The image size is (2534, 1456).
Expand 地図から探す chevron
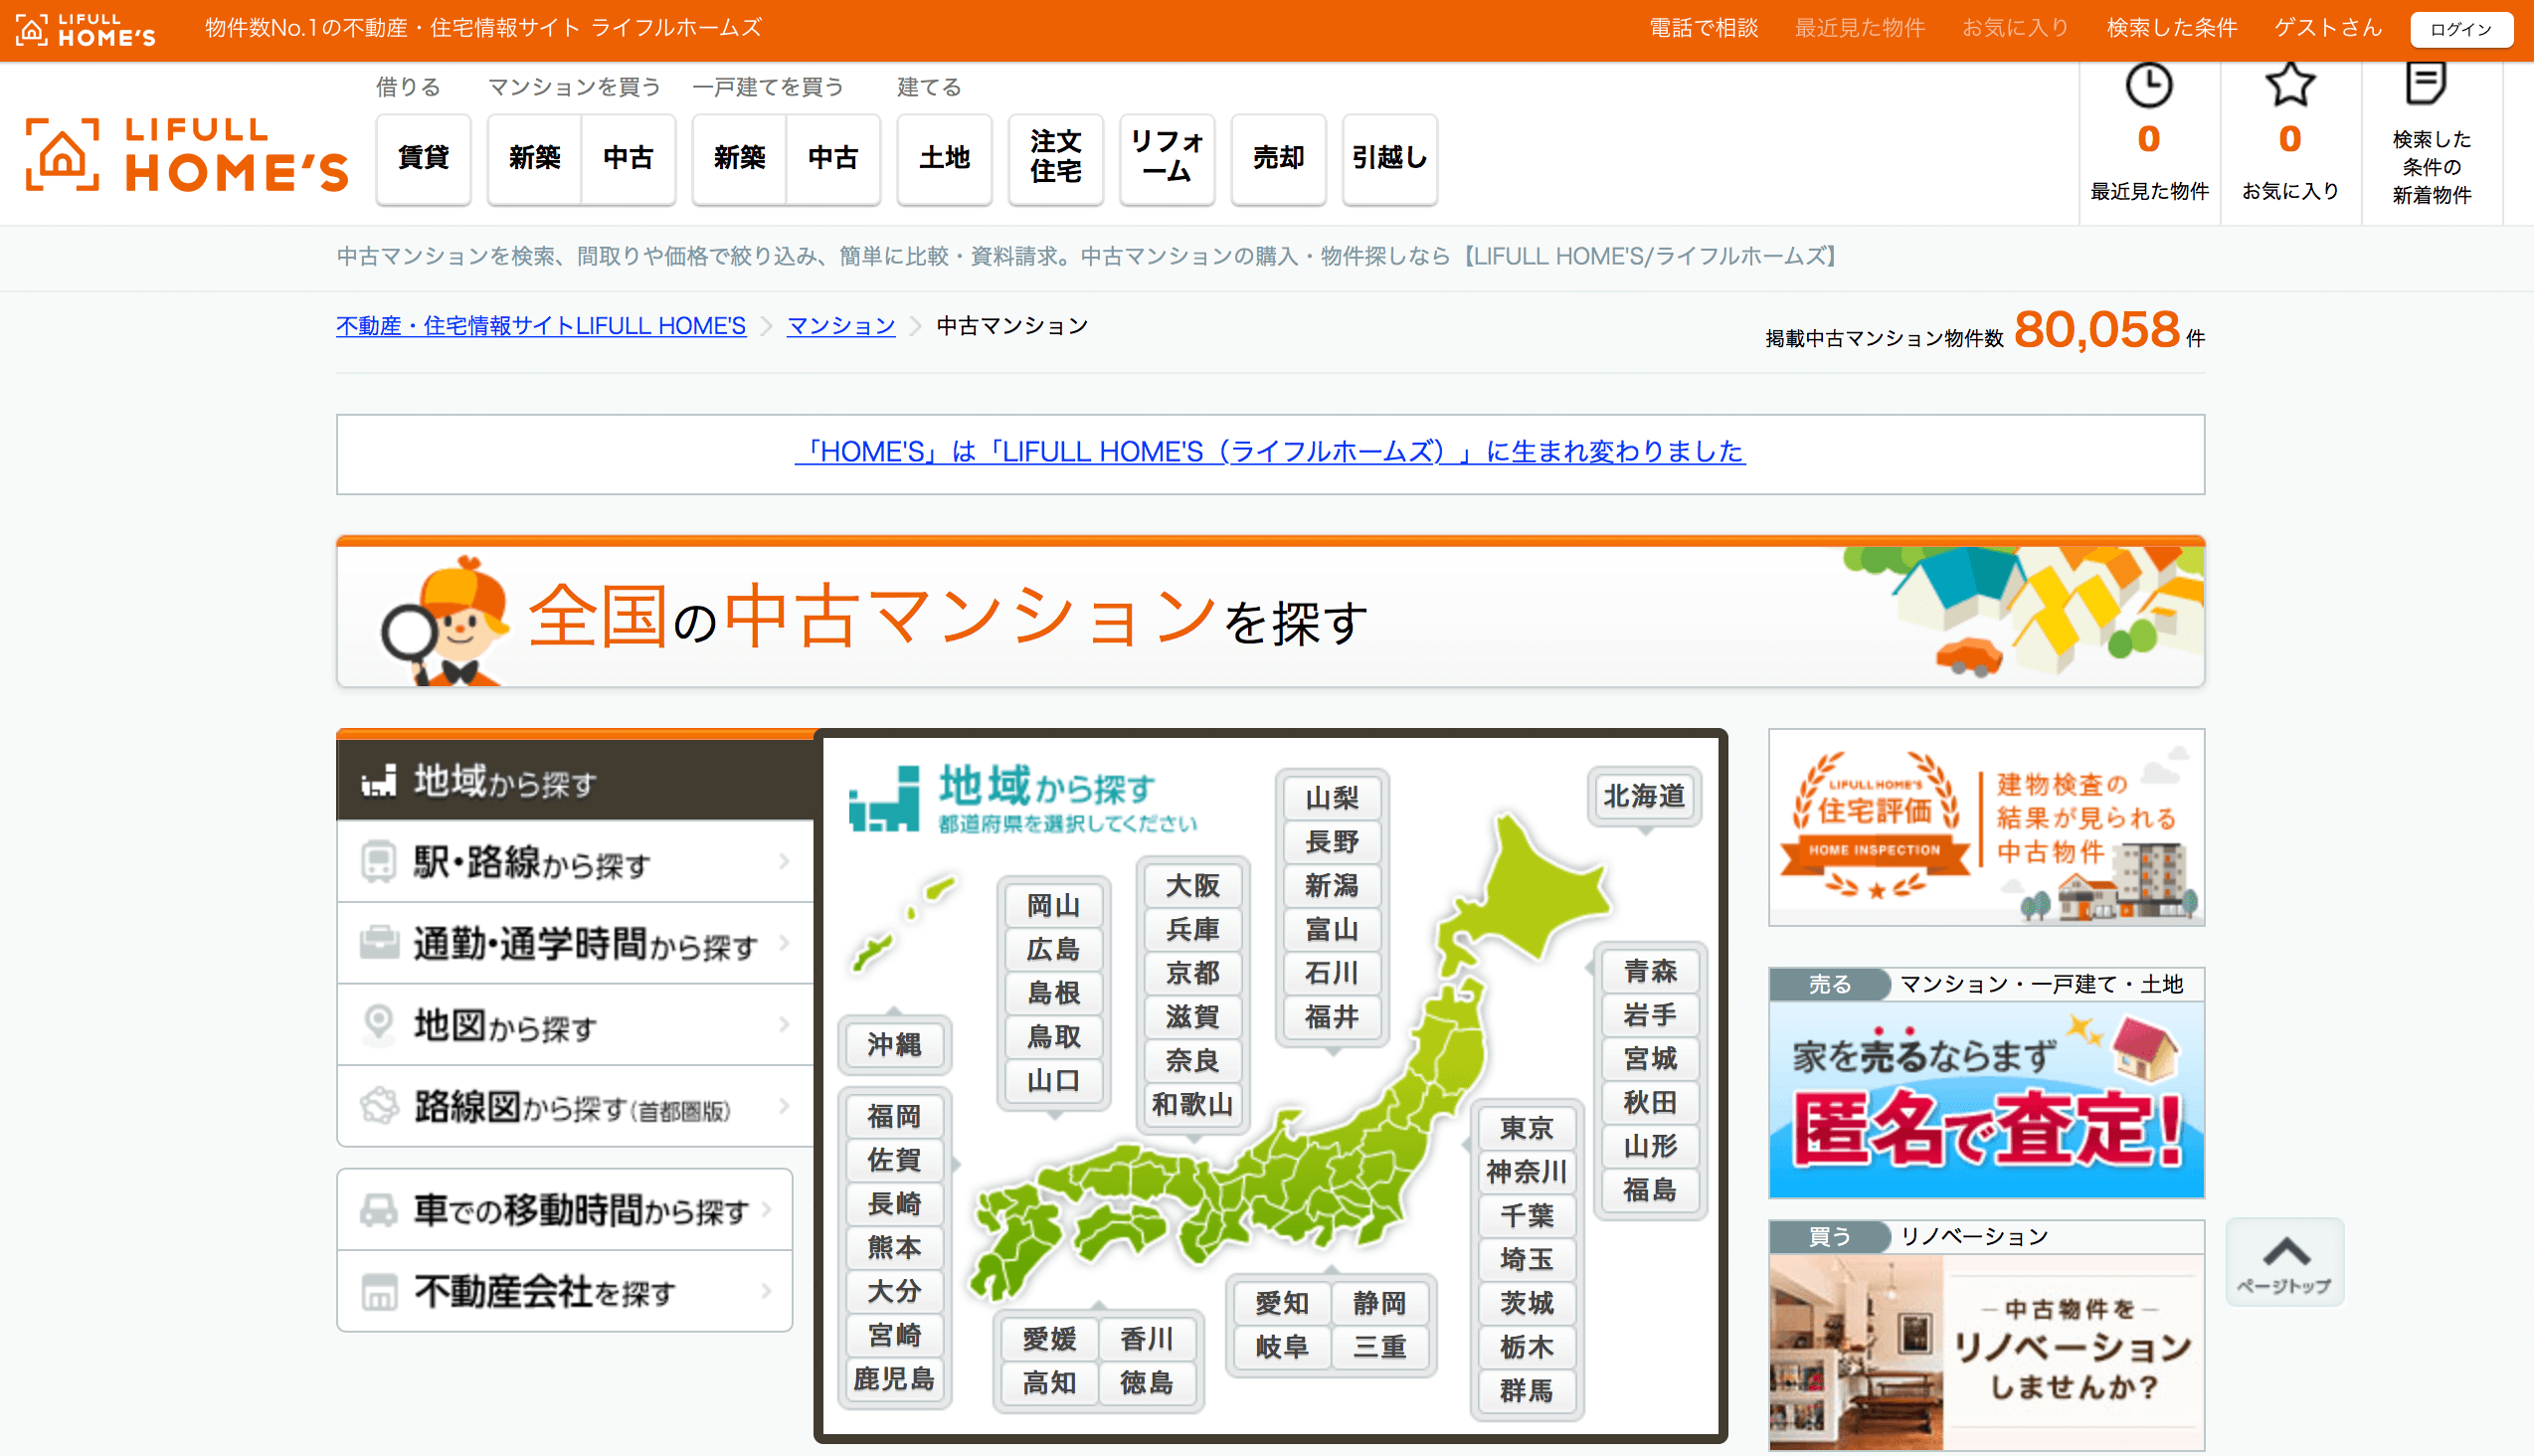tap(784, 1024)
